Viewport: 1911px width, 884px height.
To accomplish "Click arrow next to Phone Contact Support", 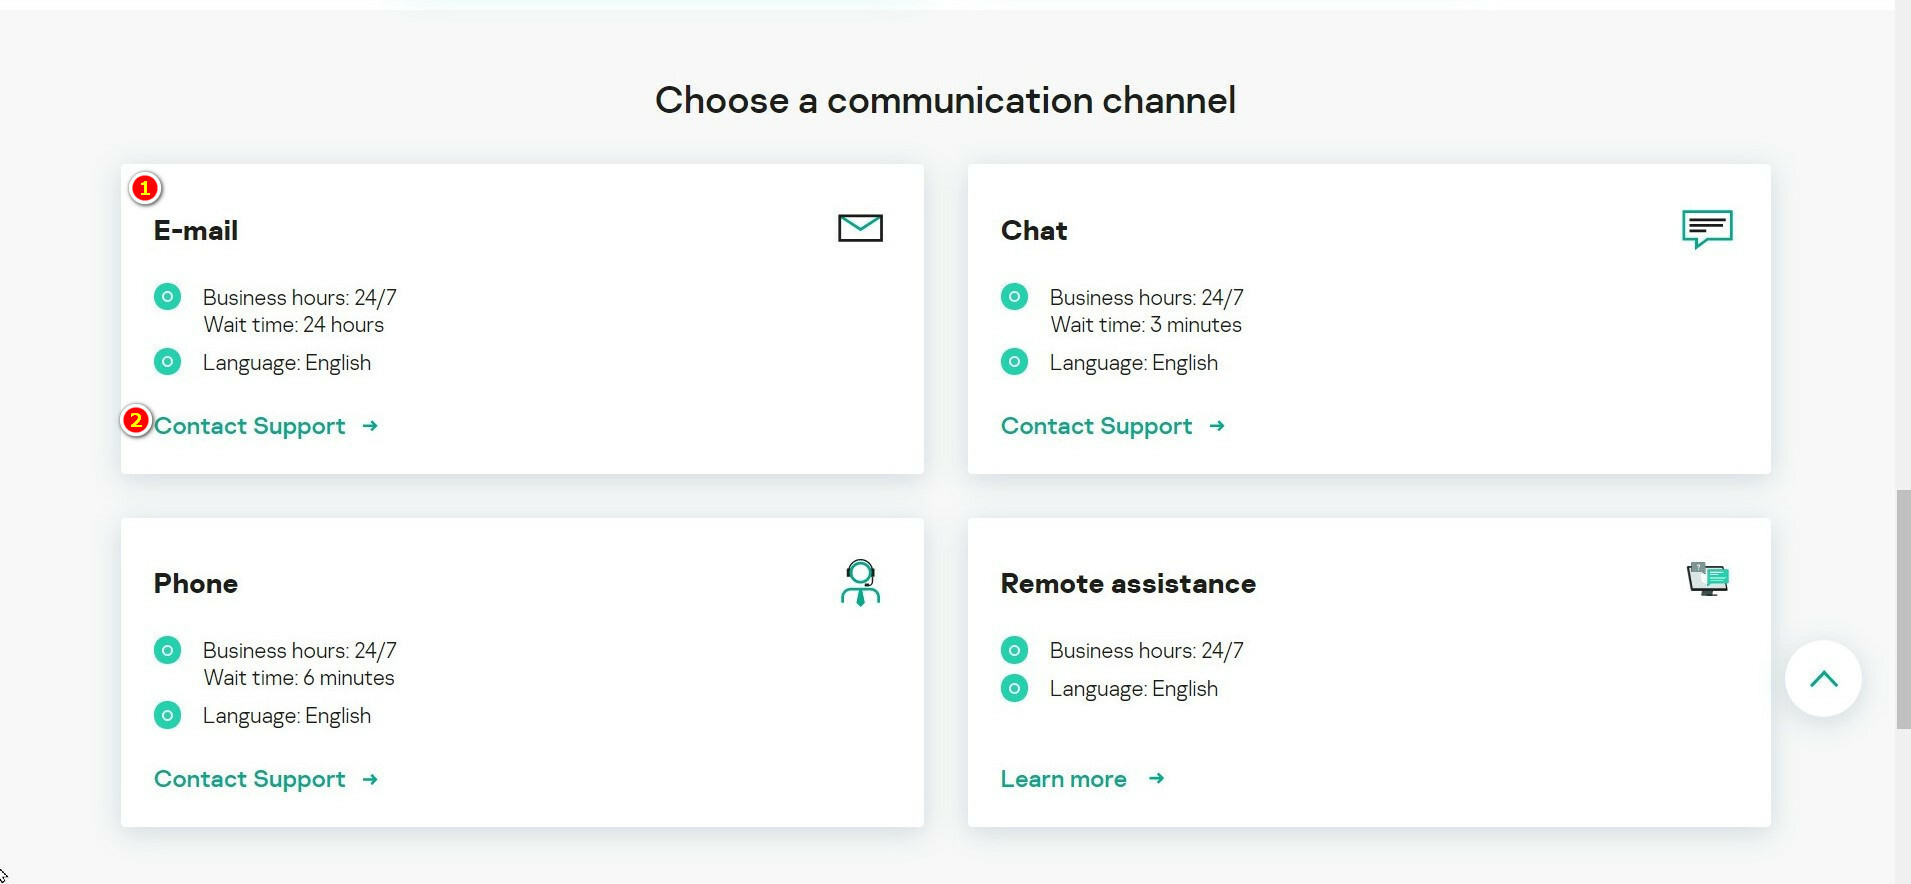I will (370, 779).
